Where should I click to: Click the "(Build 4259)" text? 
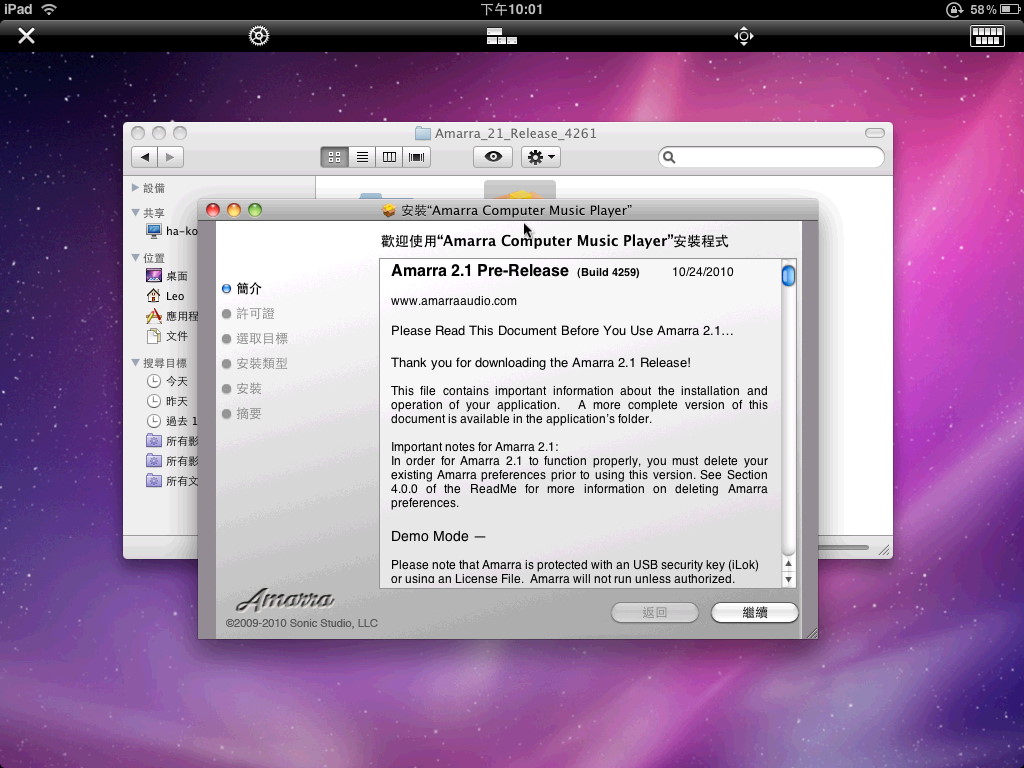[x=608, y=272]
